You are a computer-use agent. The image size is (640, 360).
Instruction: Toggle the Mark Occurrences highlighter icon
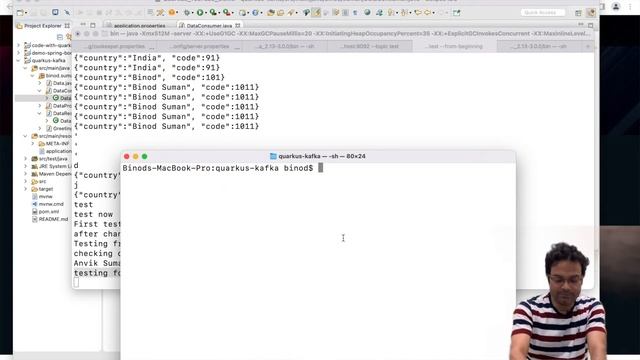click(316, 13)
